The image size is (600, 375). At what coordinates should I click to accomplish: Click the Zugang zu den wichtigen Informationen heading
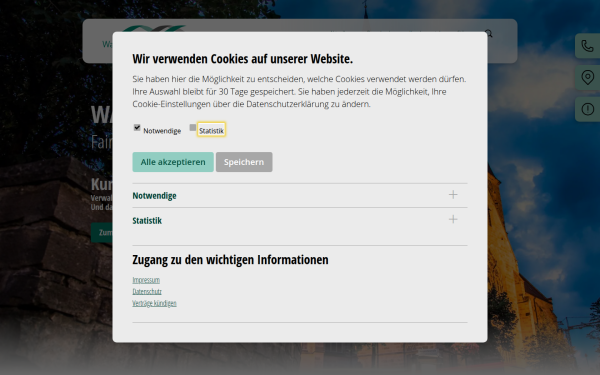(x=230, y=259)
